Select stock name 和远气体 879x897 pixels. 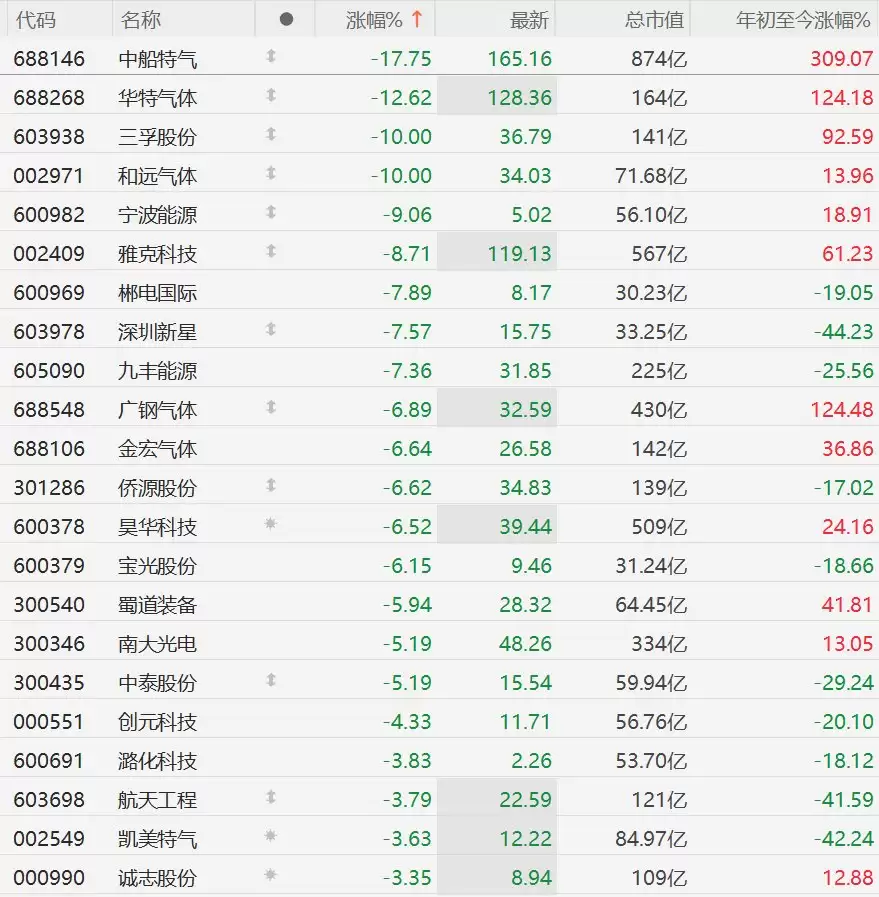click(x=158, y=176)
